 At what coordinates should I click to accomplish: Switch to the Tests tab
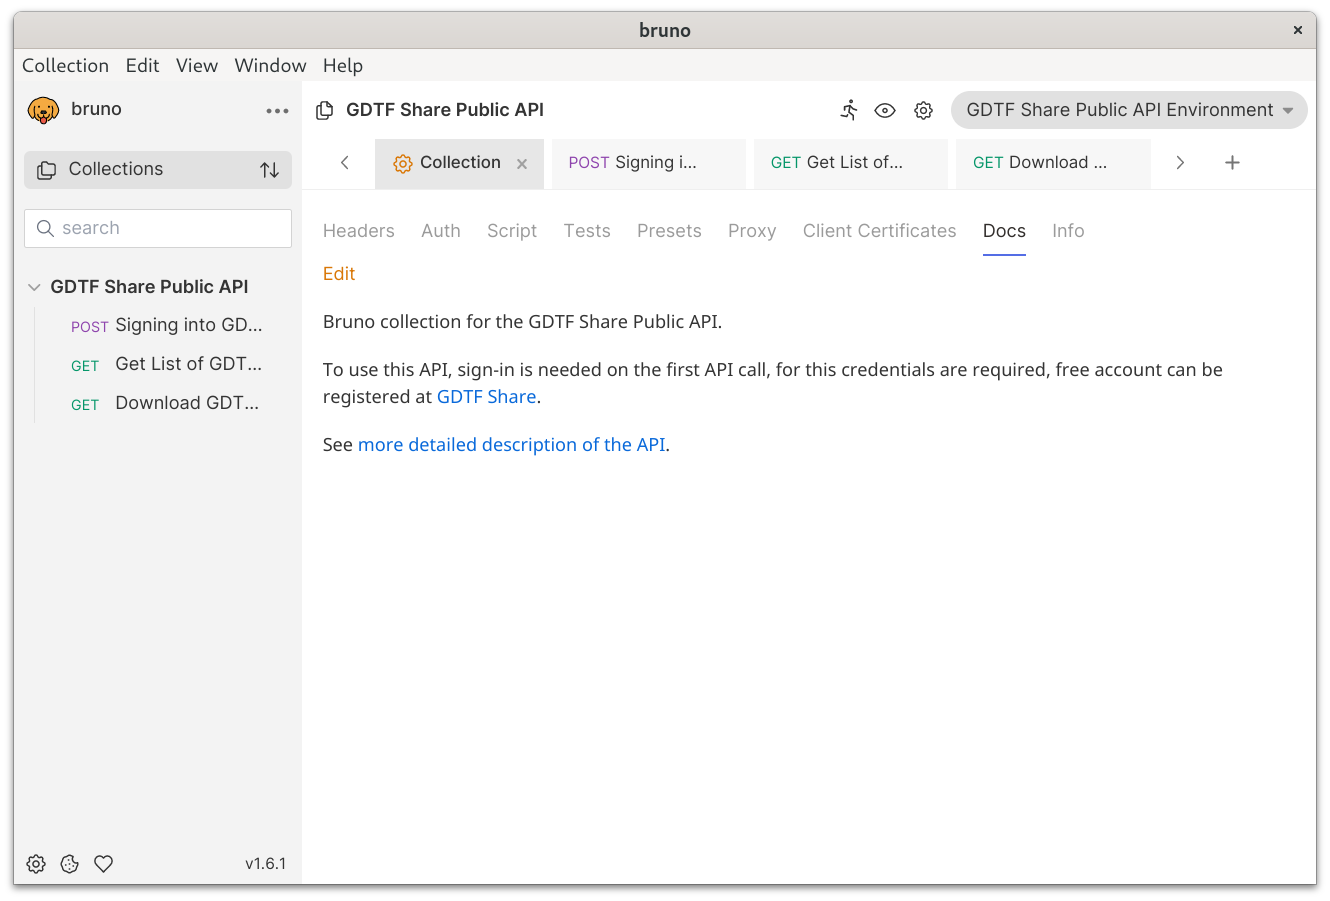(x=587, y=231)
